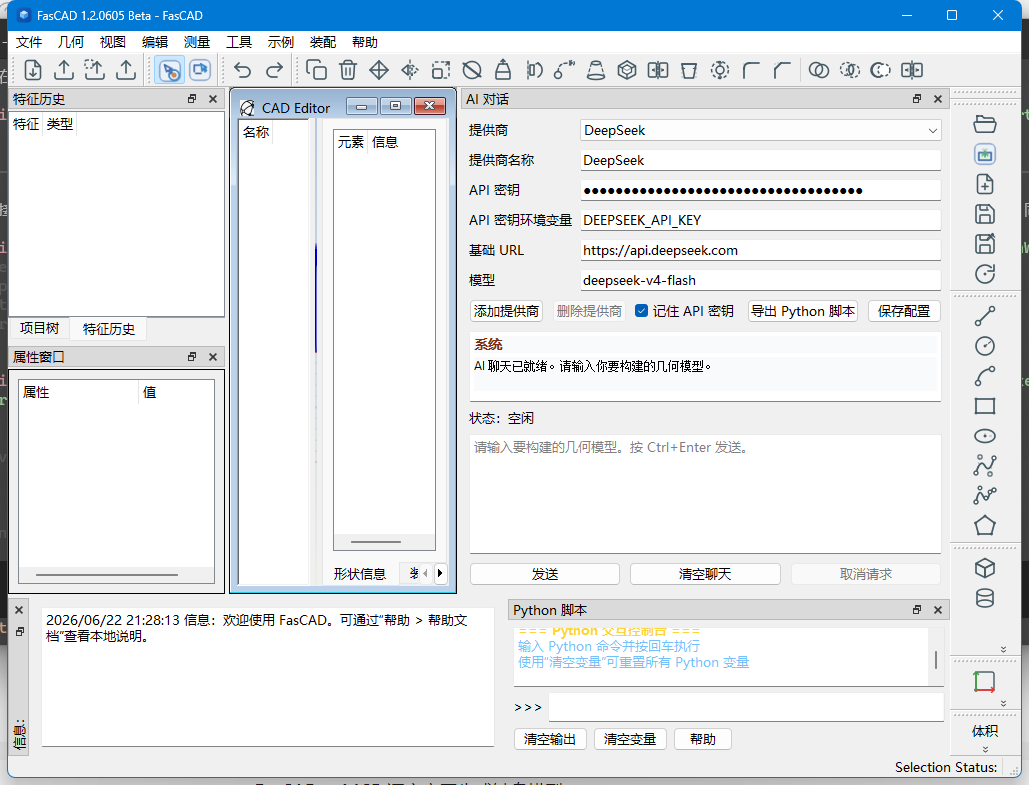Toggle the highlighted import icon in right toolbar
1029x785 pixels.
[x=984, y=154]
